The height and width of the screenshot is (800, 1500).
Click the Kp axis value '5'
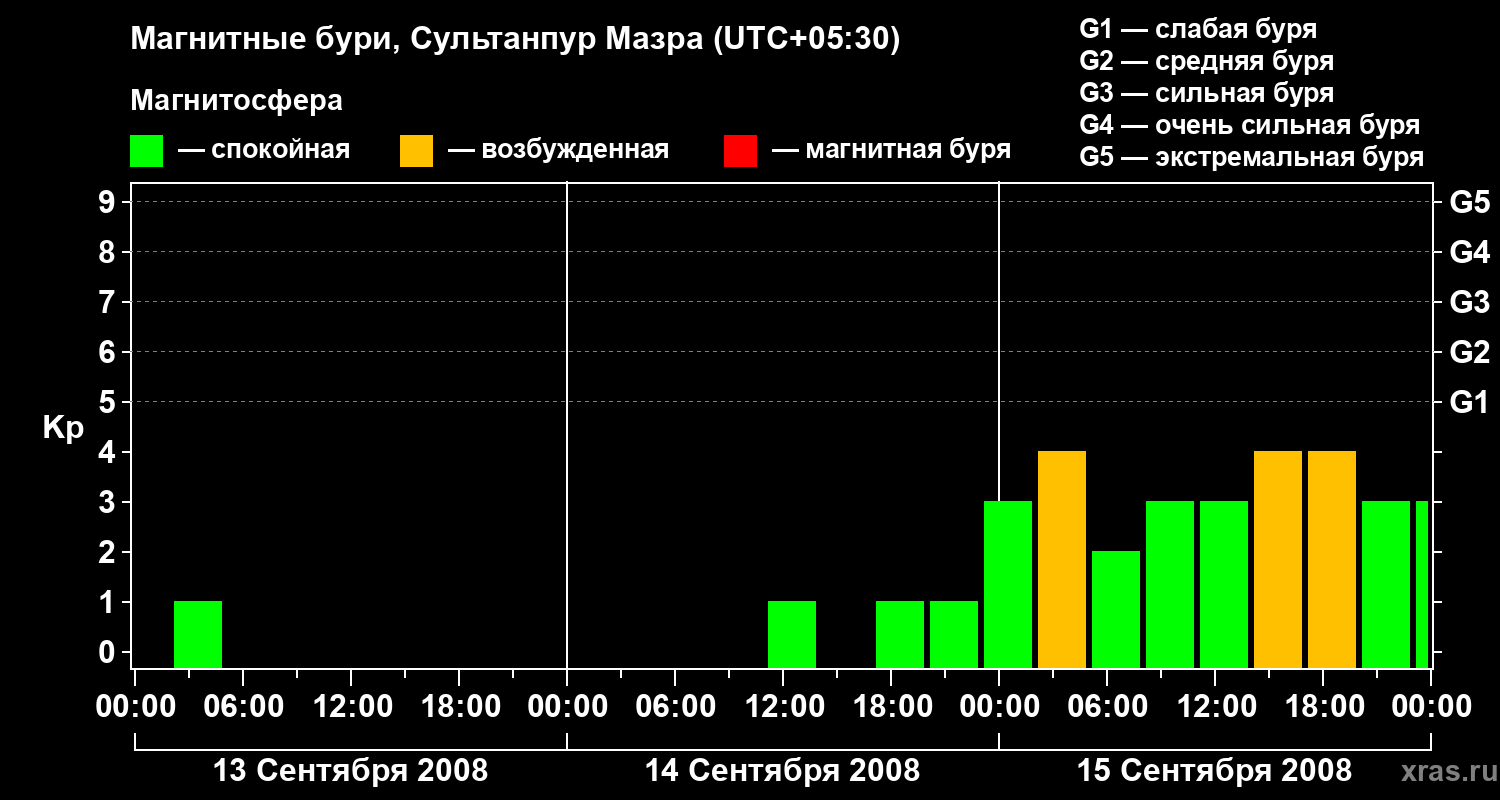tap(109, 403)
